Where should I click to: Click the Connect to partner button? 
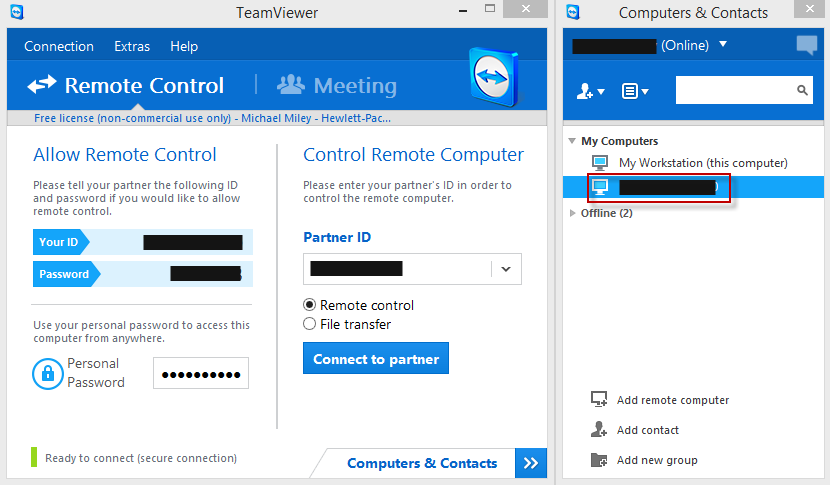point(376,359)
